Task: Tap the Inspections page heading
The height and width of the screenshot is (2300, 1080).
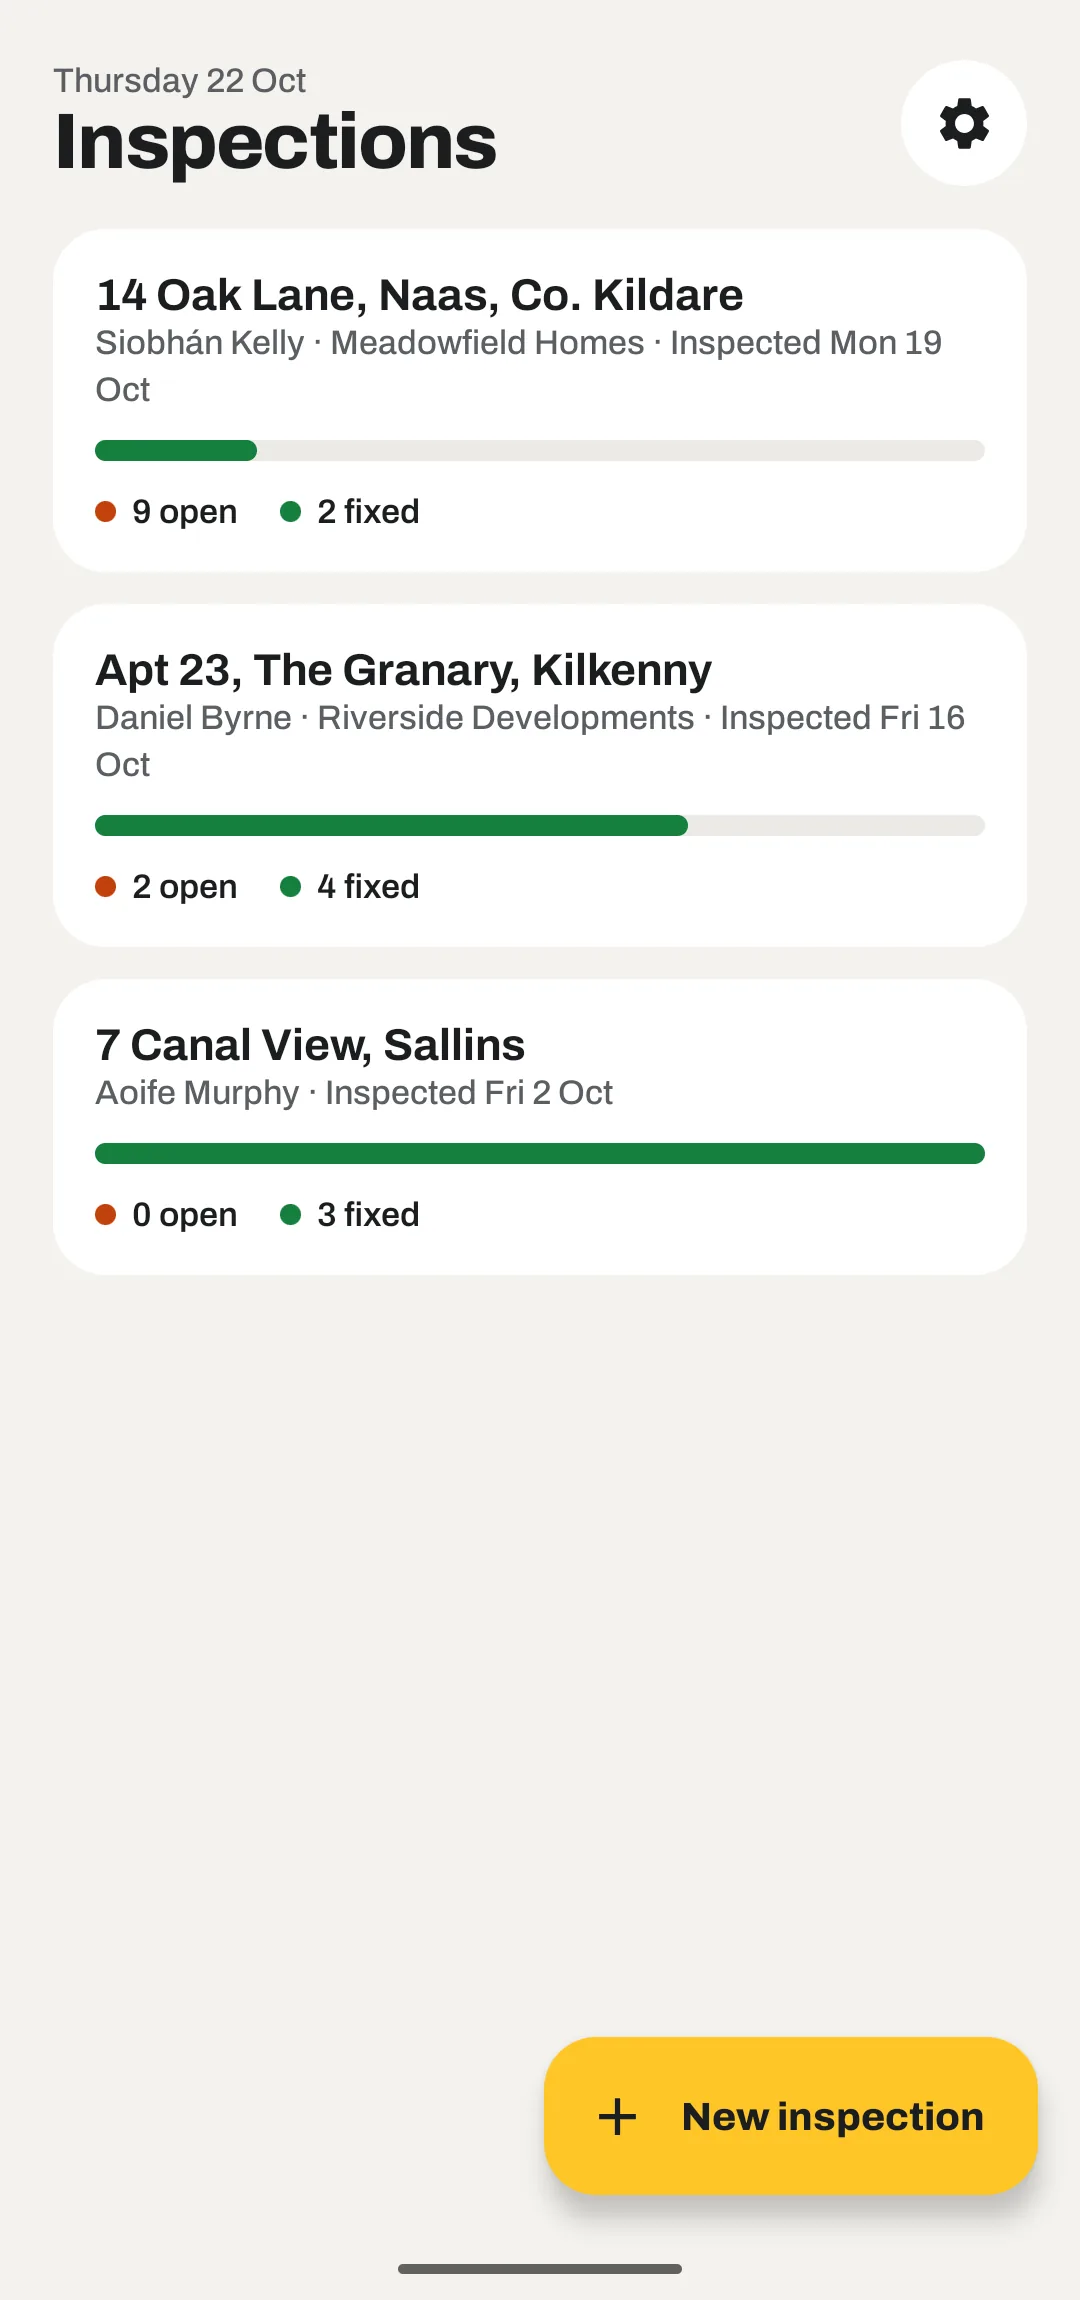Action: (276, 142)
